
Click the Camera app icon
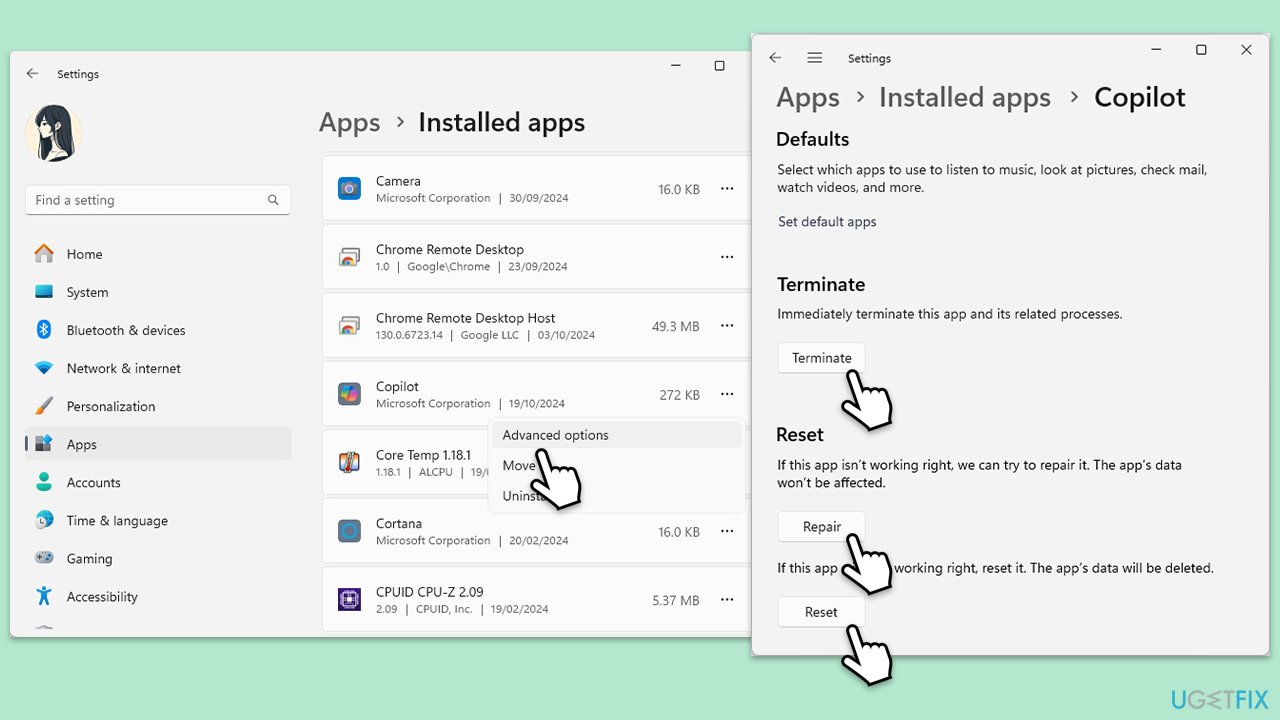click(x=349, y=188)
